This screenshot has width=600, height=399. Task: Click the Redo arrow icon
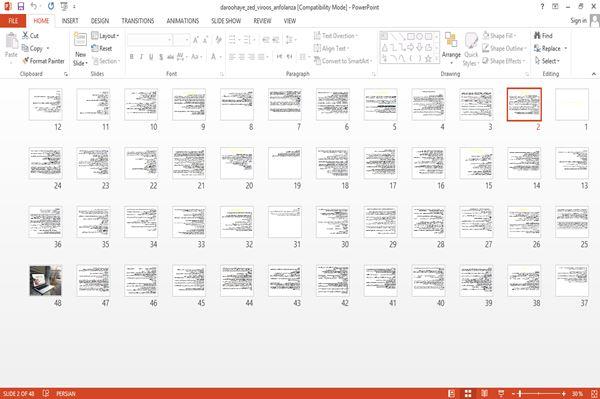(x=51, y=7)
